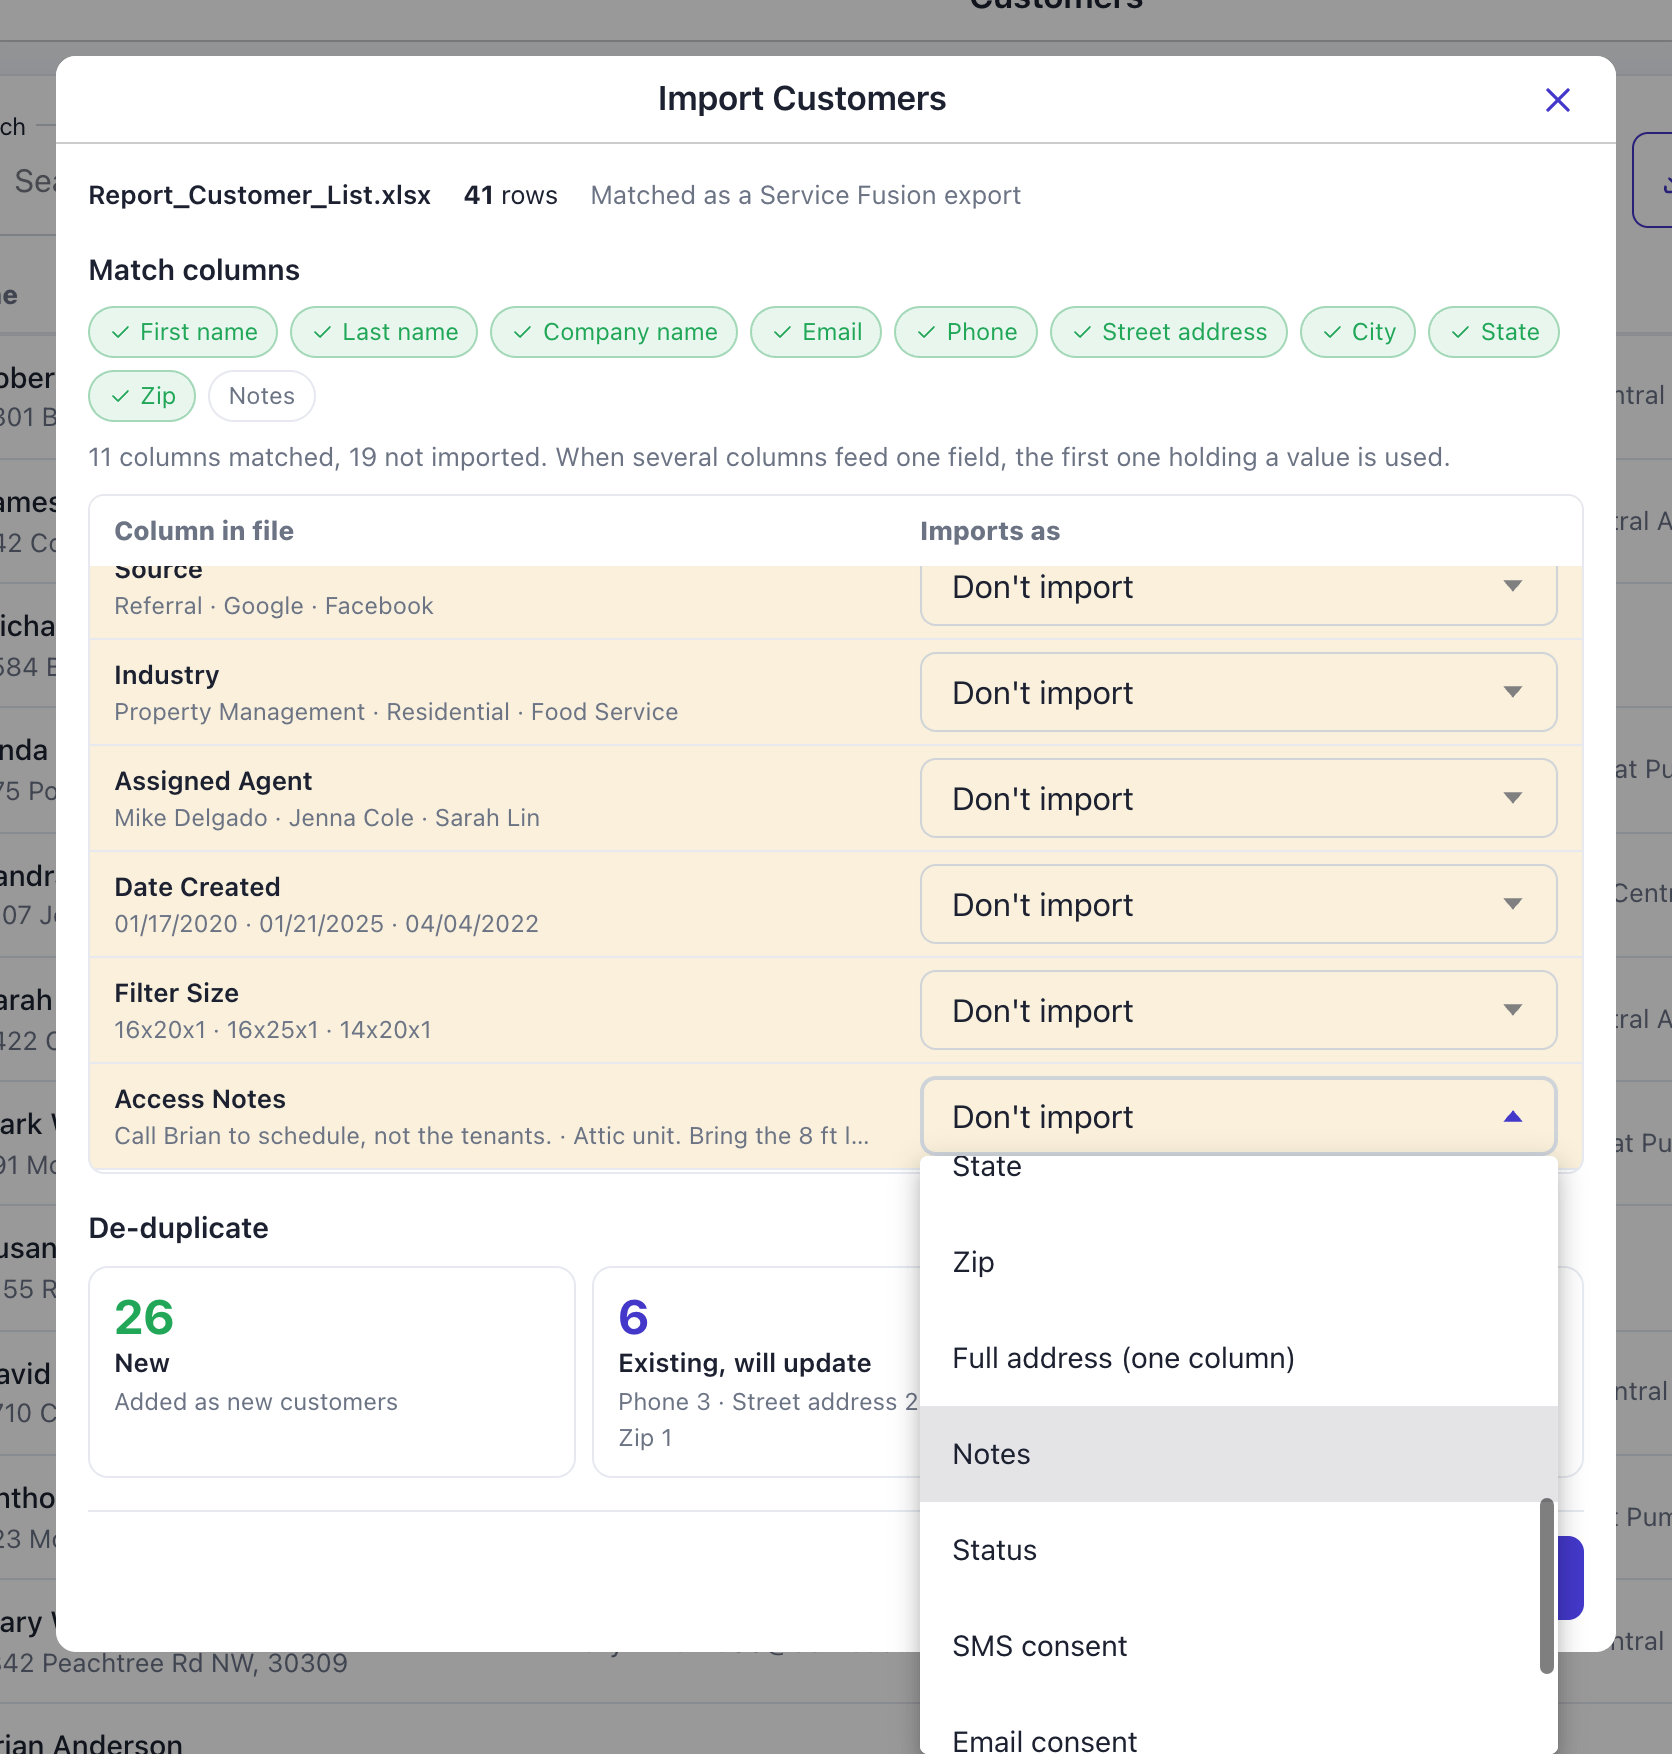Click the Match columns heading
The height and width of the screenshot is (1754, 1672).
tap(194, 270)
